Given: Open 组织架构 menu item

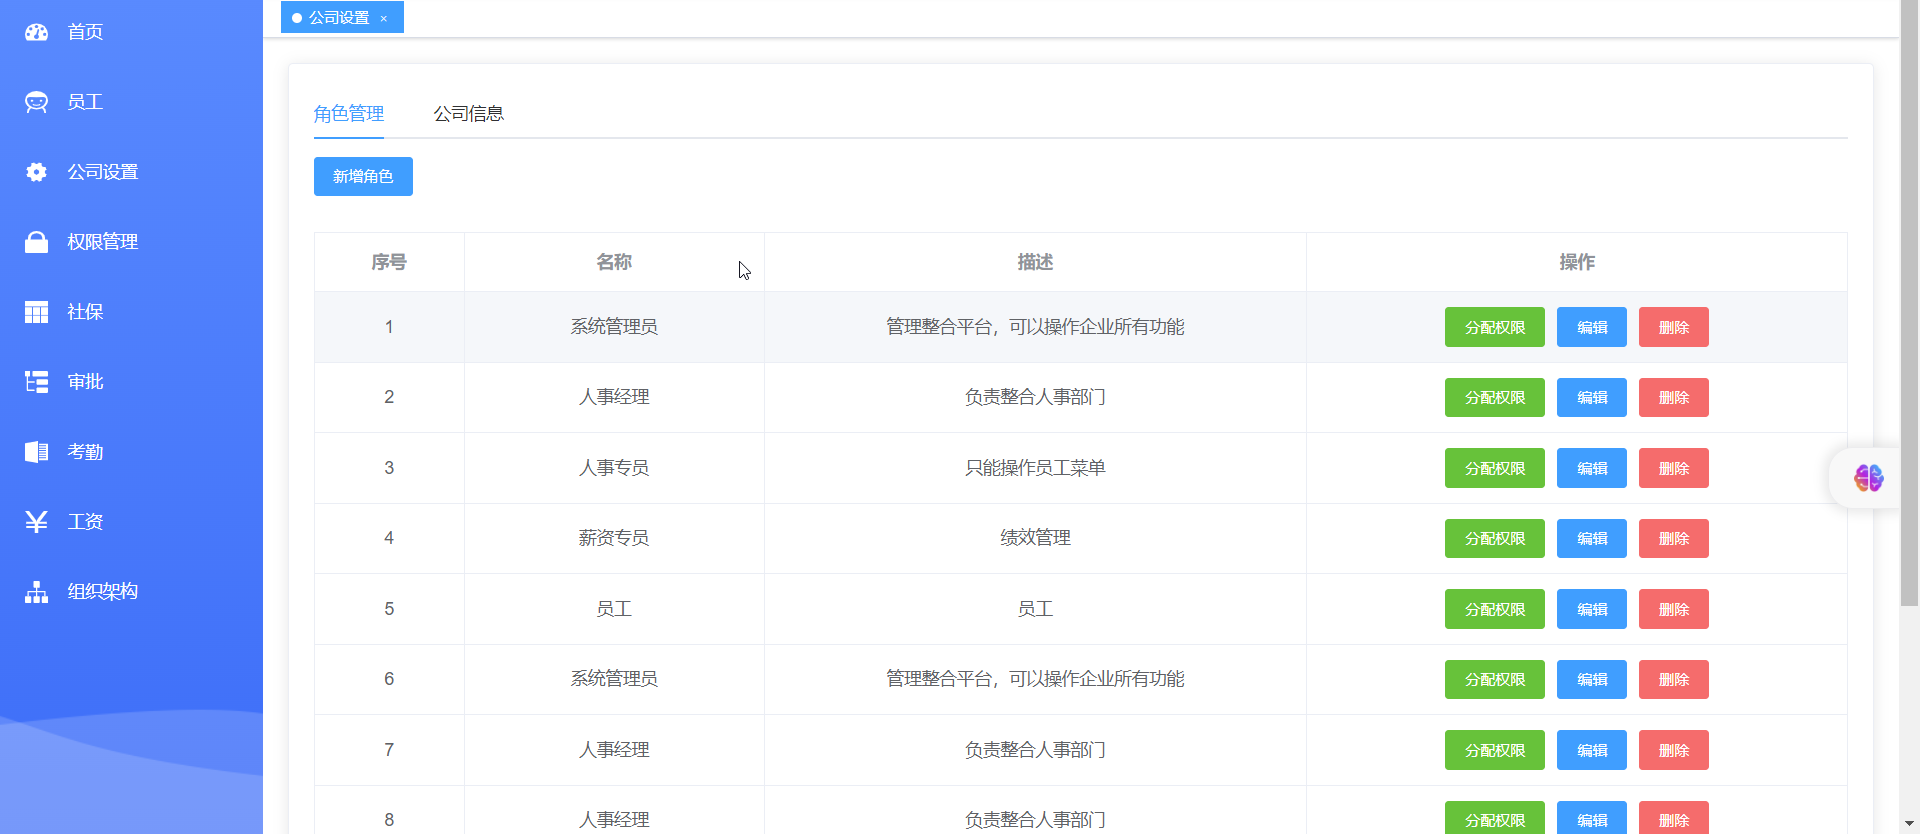Looking at the screenshot, I should pos(103,592).
